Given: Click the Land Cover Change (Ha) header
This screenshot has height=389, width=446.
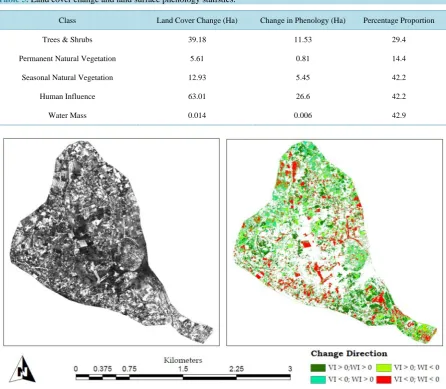Looking at the screenshot, I should [x=197, y=20].
